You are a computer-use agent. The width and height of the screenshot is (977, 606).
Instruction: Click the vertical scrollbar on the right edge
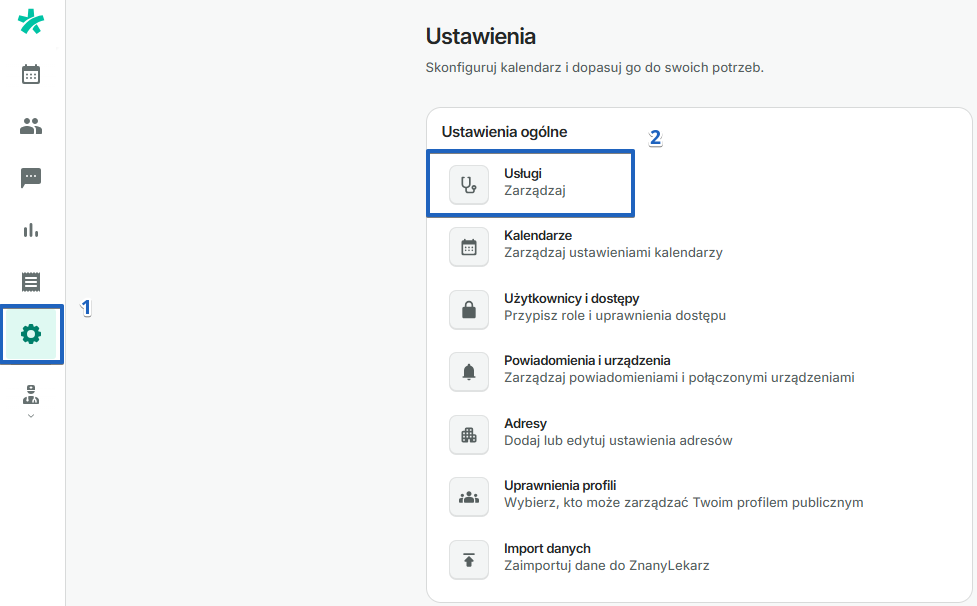[970, 300]
